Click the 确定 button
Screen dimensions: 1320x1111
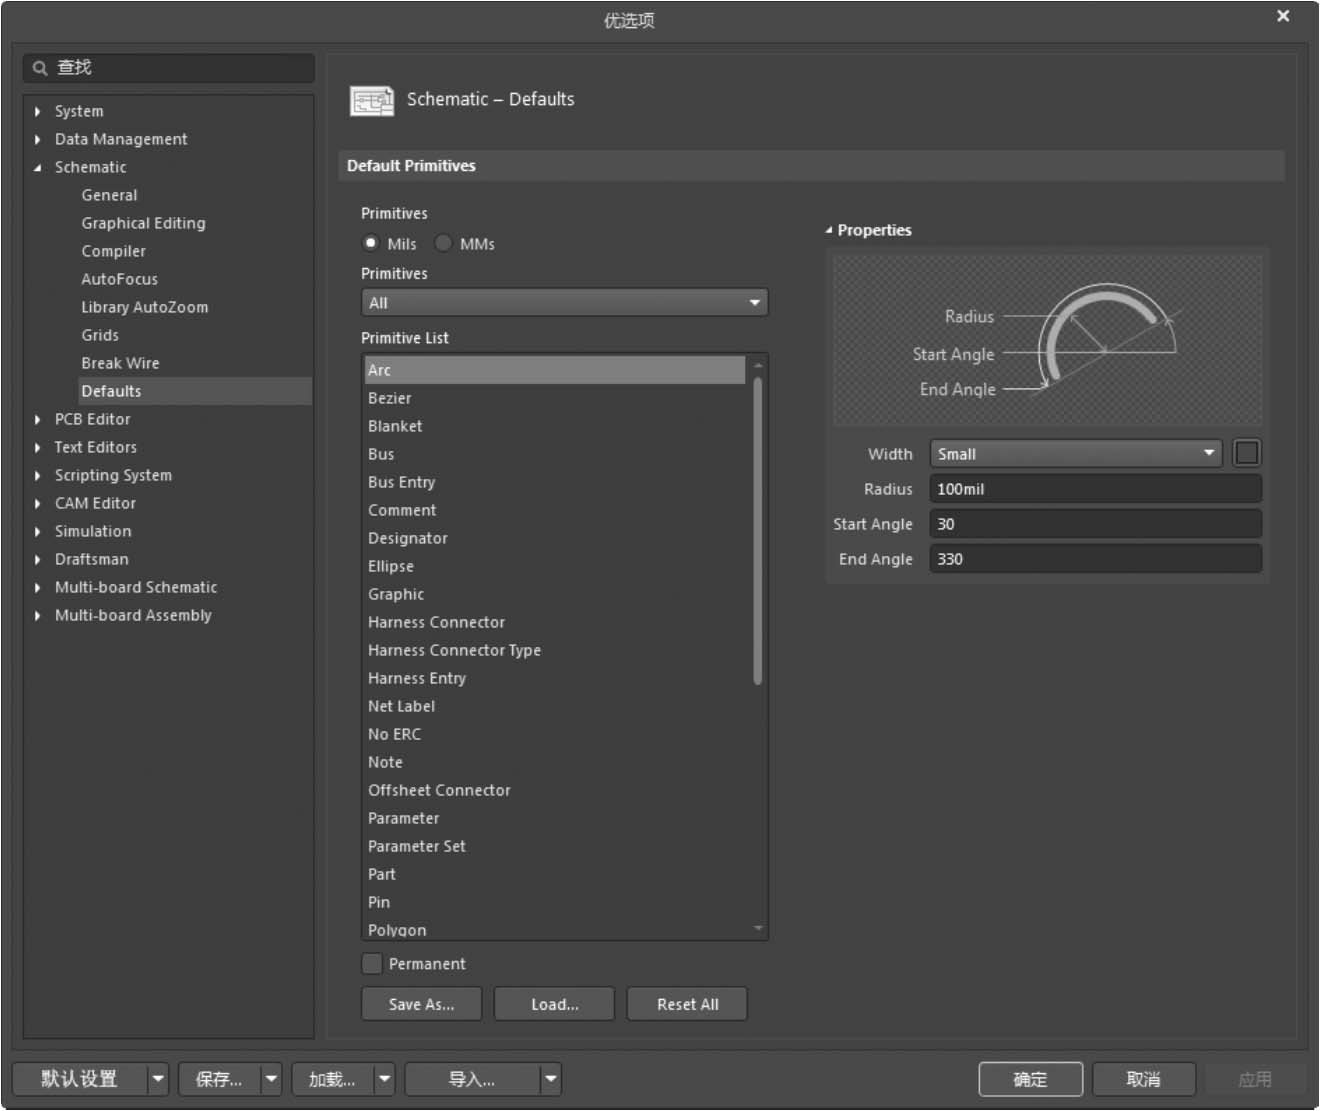click(x=1030, y=1079)
